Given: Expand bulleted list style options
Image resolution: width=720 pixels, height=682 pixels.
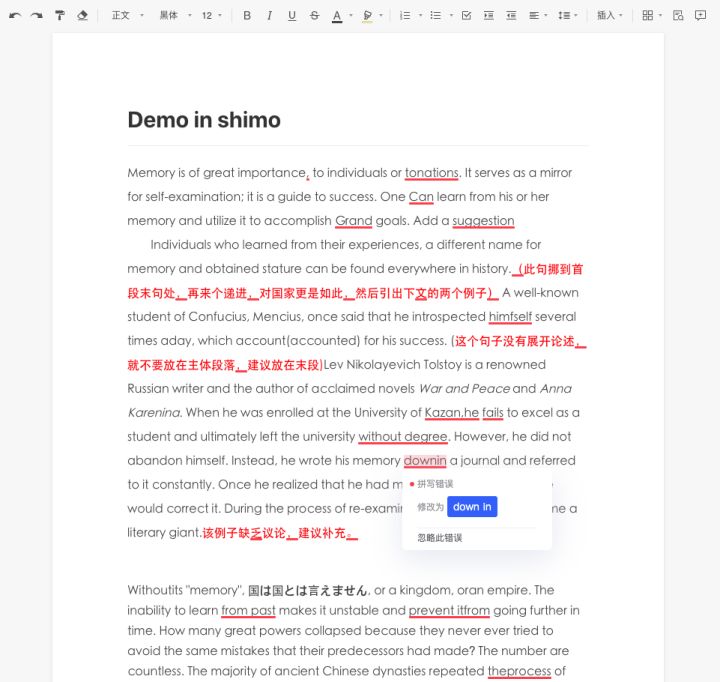Looking at the screenshot, I should coord(451,16).
